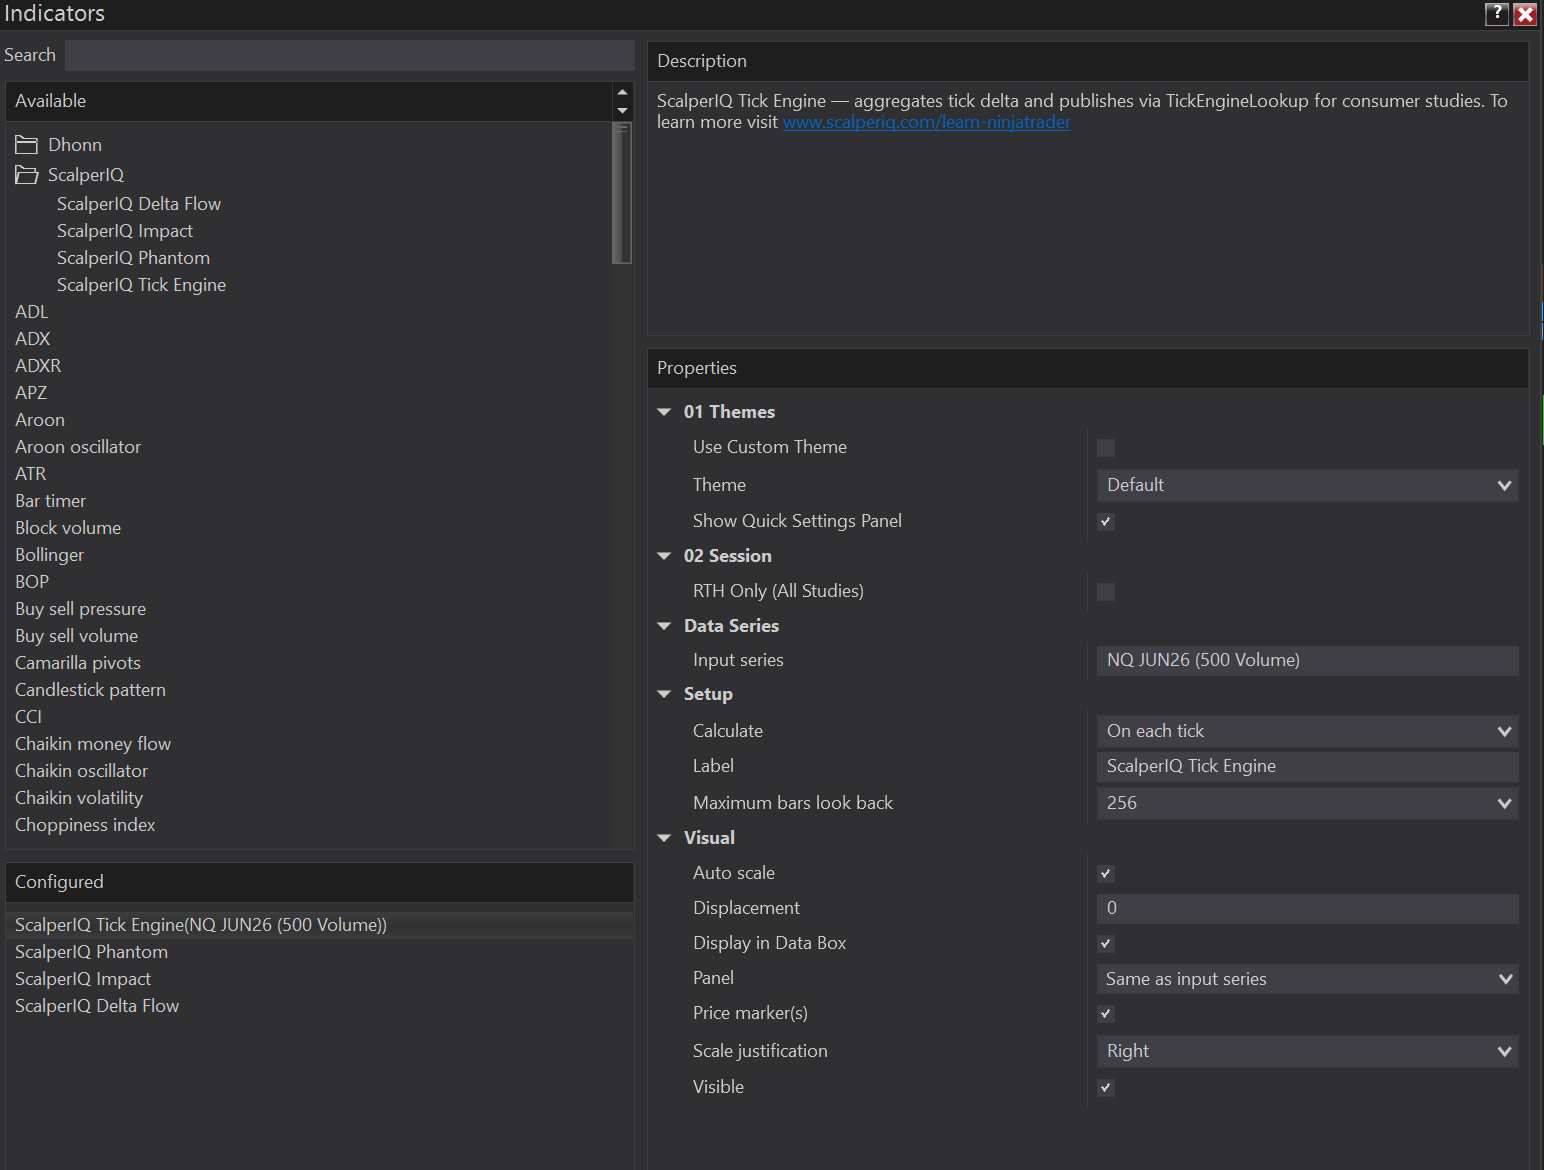Select the Chaikin money flow indicator
This screenshot has width=1544, height=1170.
click(x=93, y=744)
